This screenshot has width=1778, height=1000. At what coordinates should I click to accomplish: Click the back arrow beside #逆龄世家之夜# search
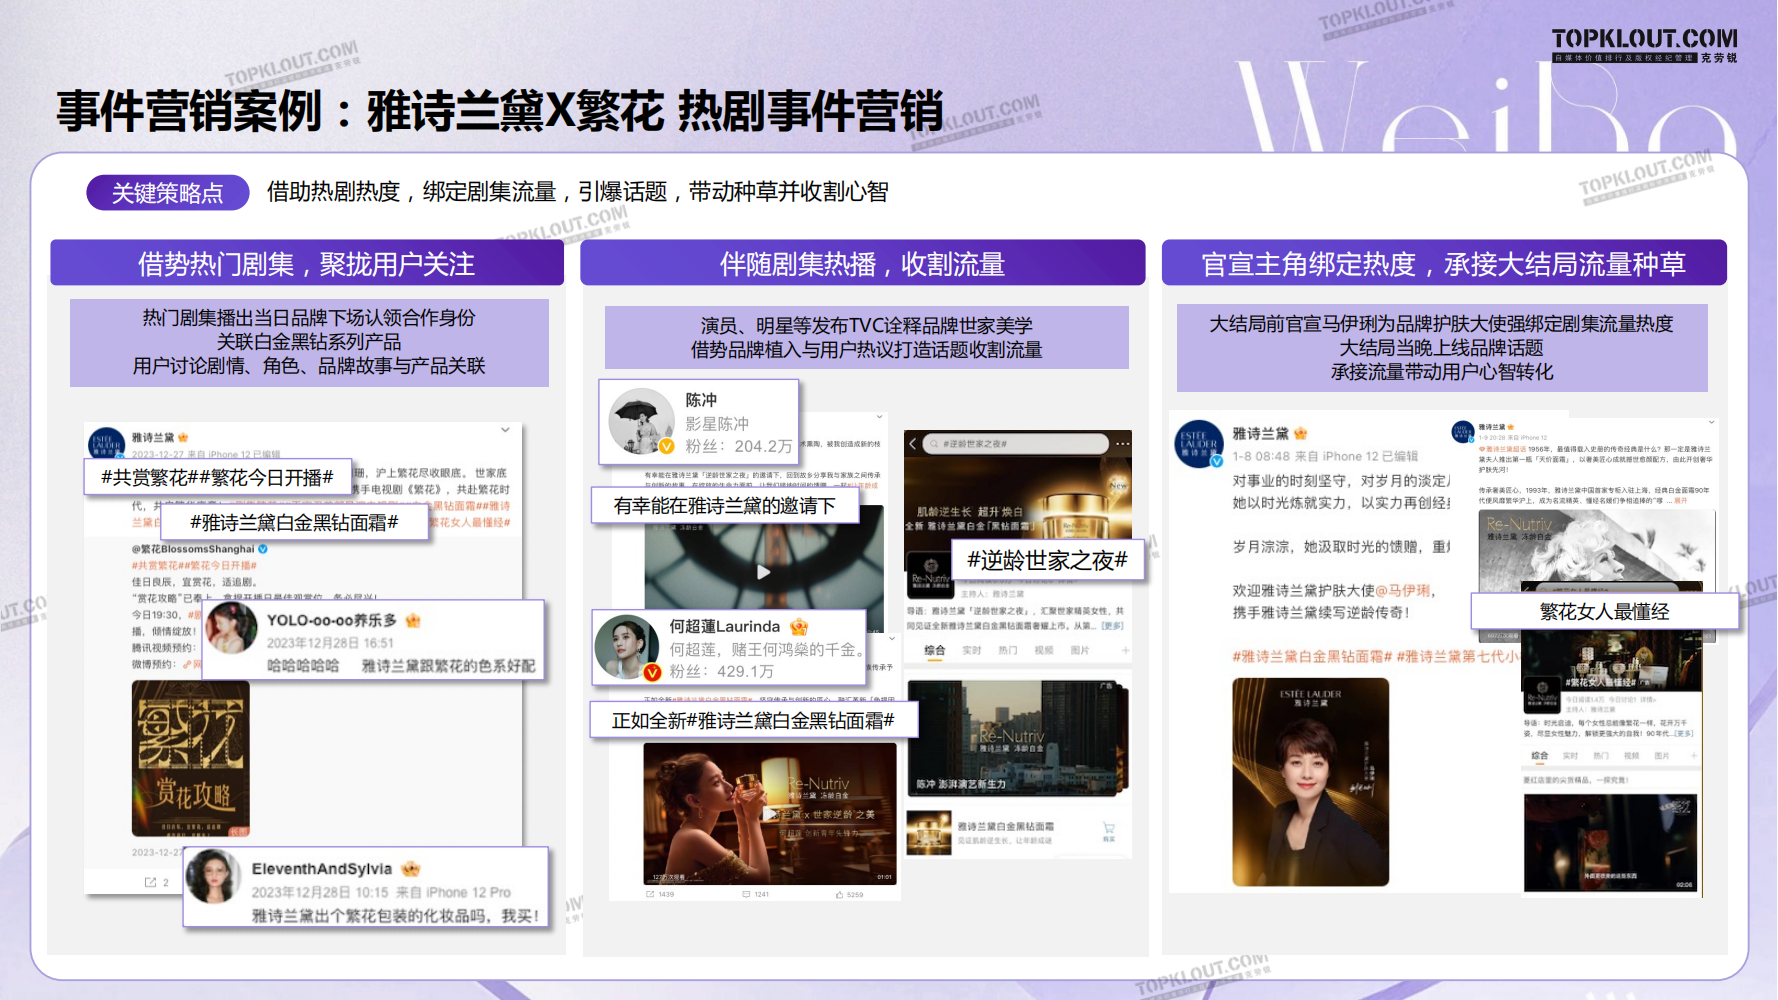click(x=913, y=443)
